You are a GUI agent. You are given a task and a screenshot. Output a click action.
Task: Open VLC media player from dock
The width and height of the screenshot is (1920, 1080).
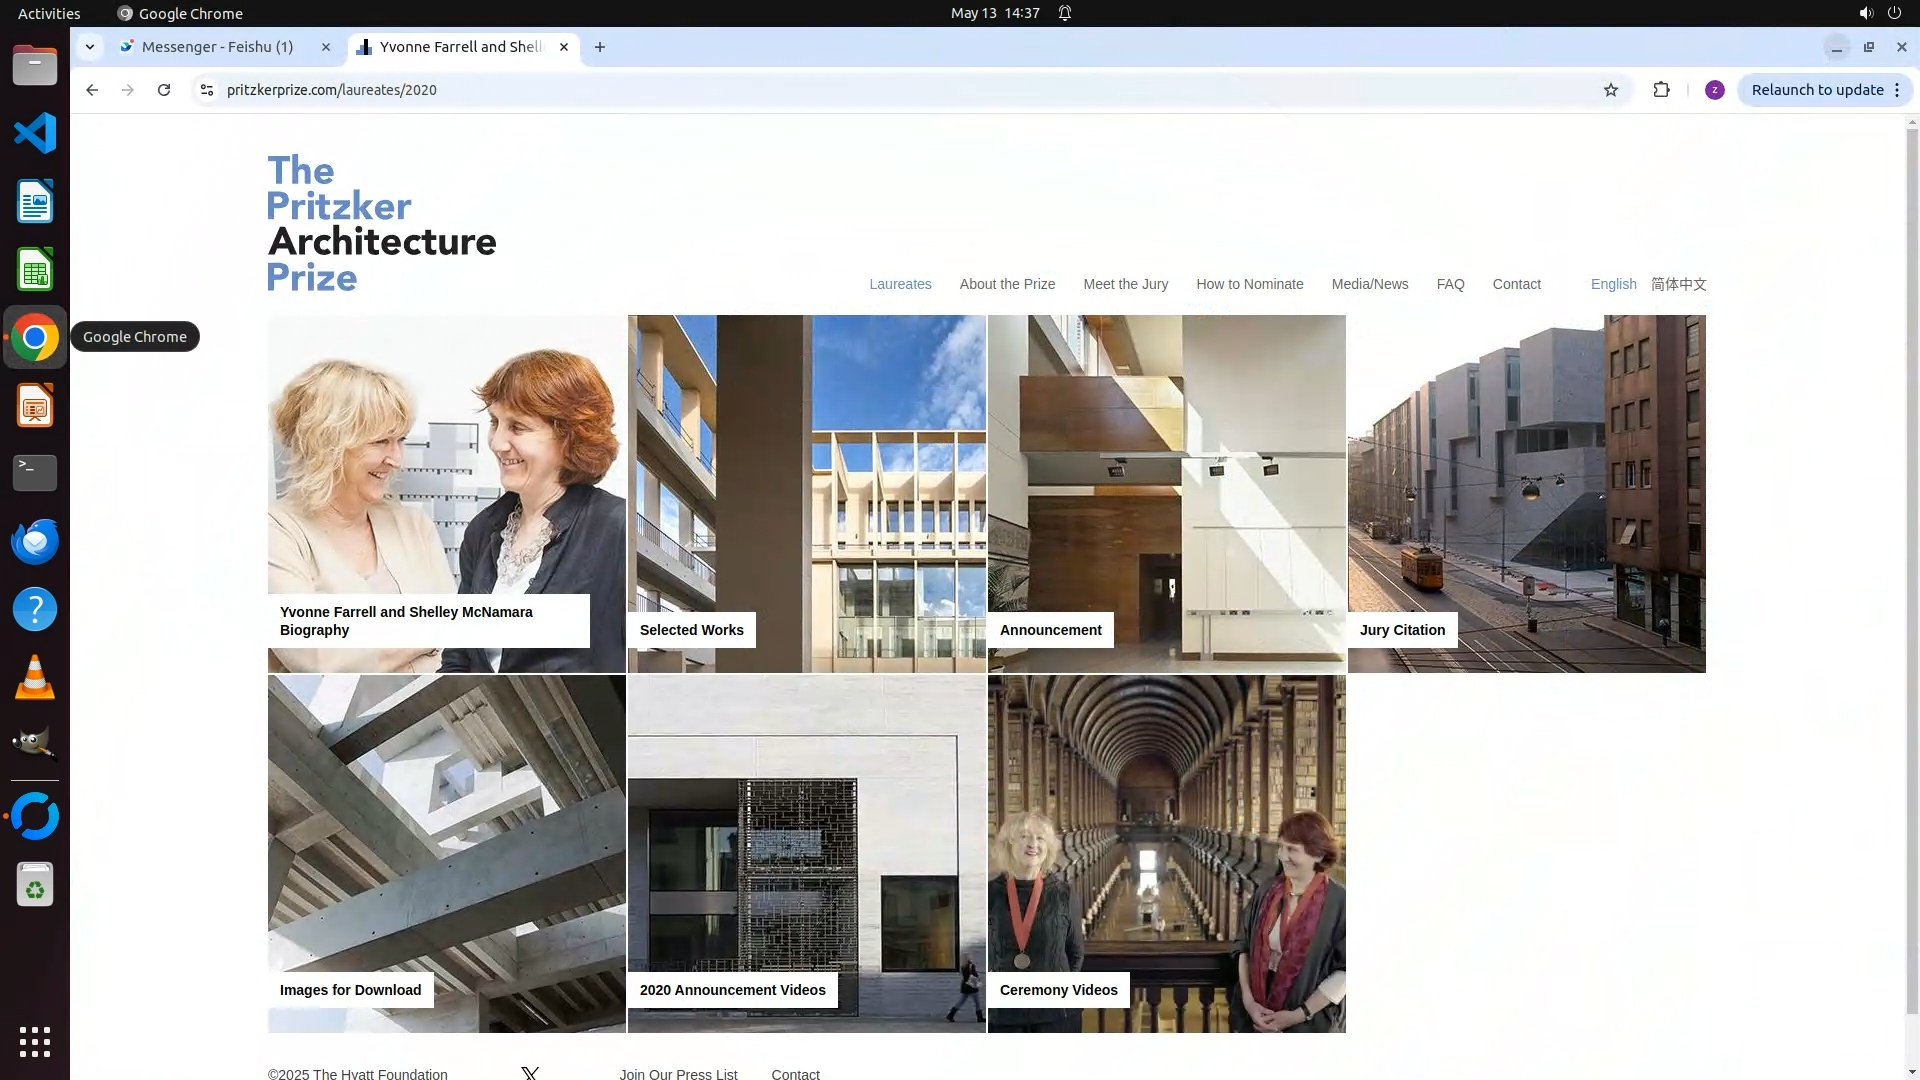(x=35, y=677)
